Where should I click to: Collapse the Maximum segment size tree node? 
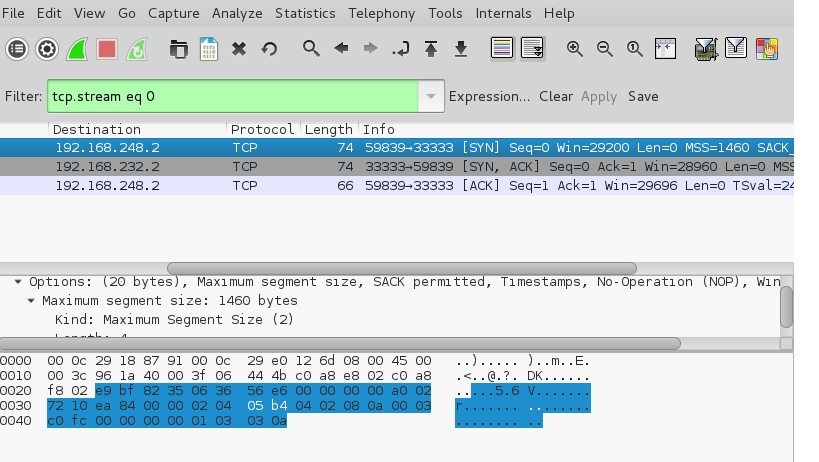(32, 301)
